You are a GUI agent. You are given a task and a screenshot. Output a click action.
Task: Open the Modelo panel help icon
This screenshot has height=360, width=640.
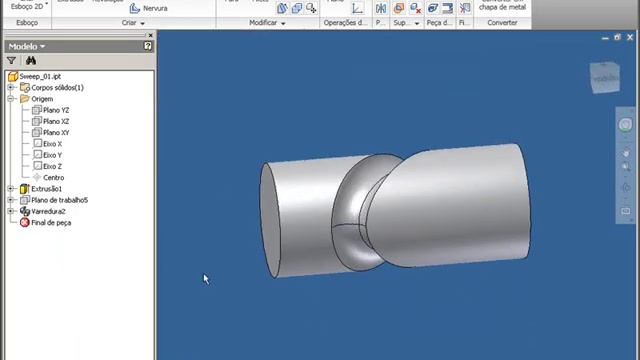pyautogui.click(x=148, y=46)
